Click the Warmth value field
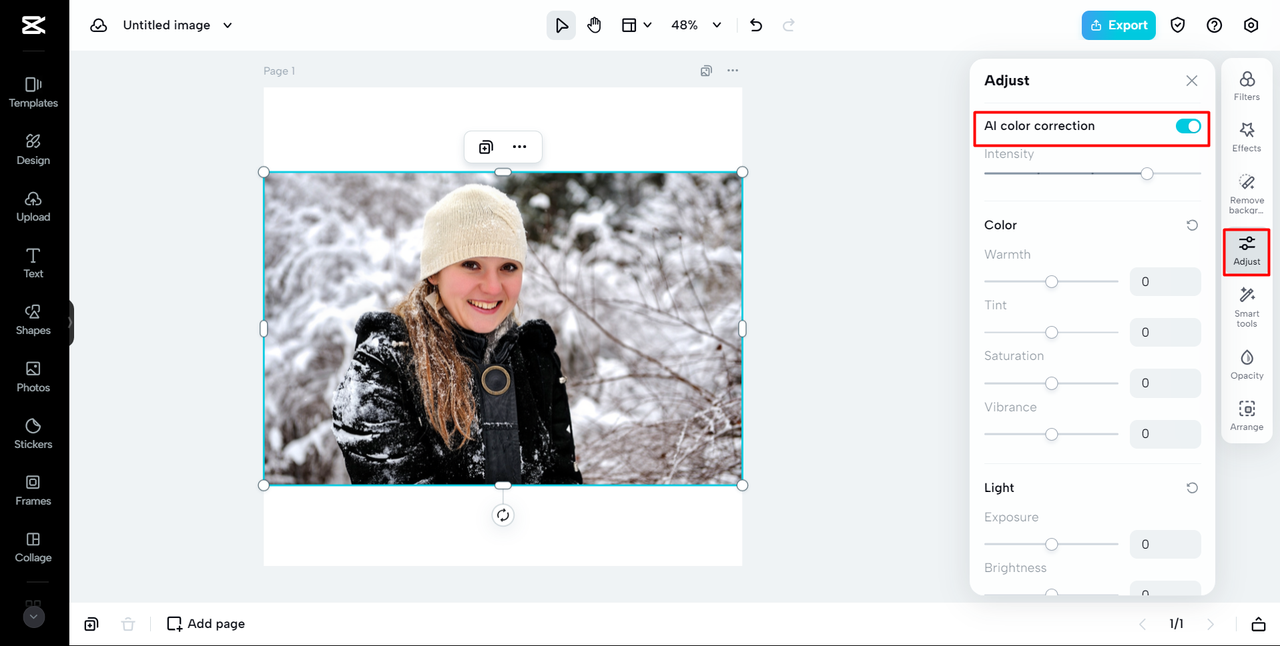The width and height of the screenshot is (1280, 646). pos(1165,282)
